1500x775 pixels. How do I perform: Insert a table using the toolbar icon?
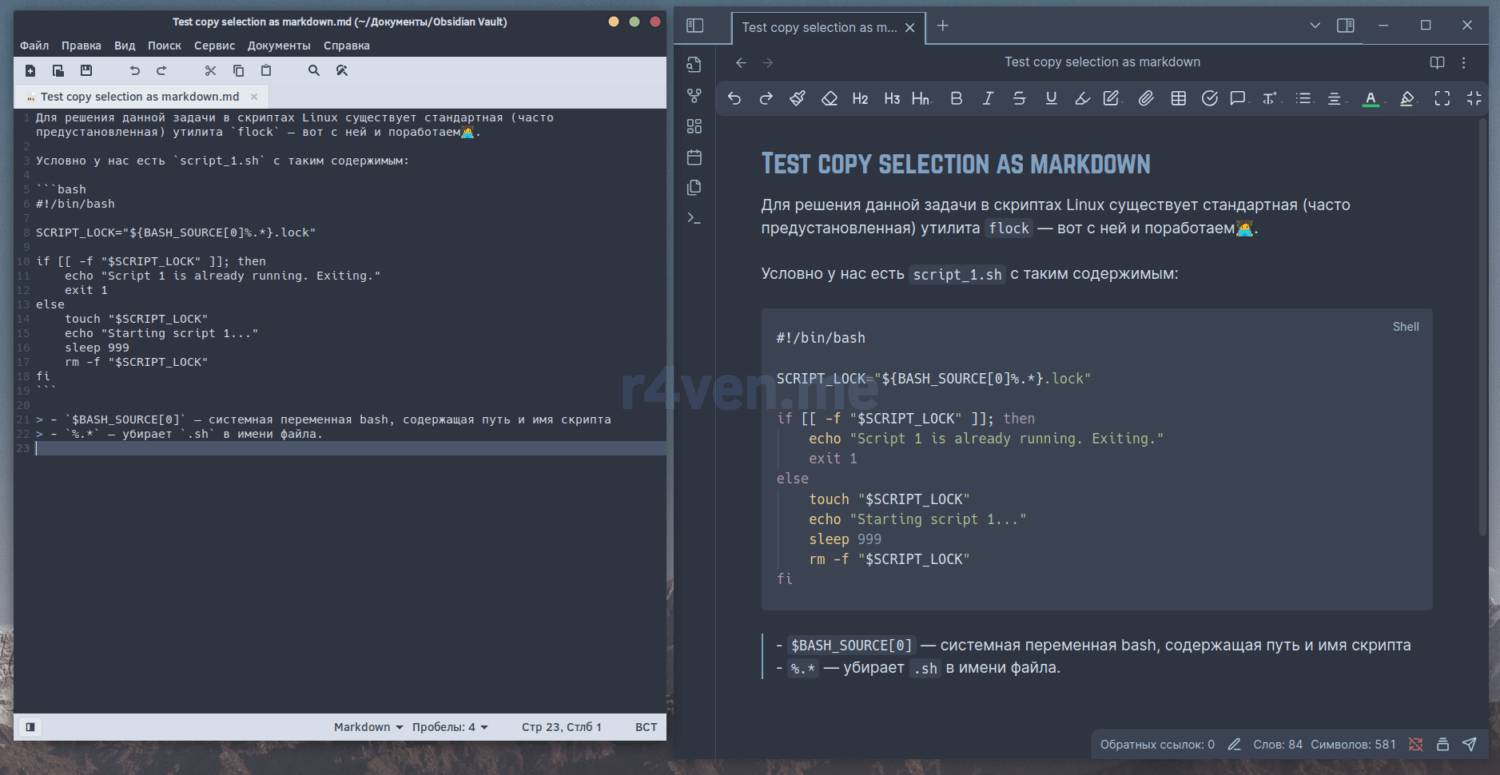coord(1178,98)
